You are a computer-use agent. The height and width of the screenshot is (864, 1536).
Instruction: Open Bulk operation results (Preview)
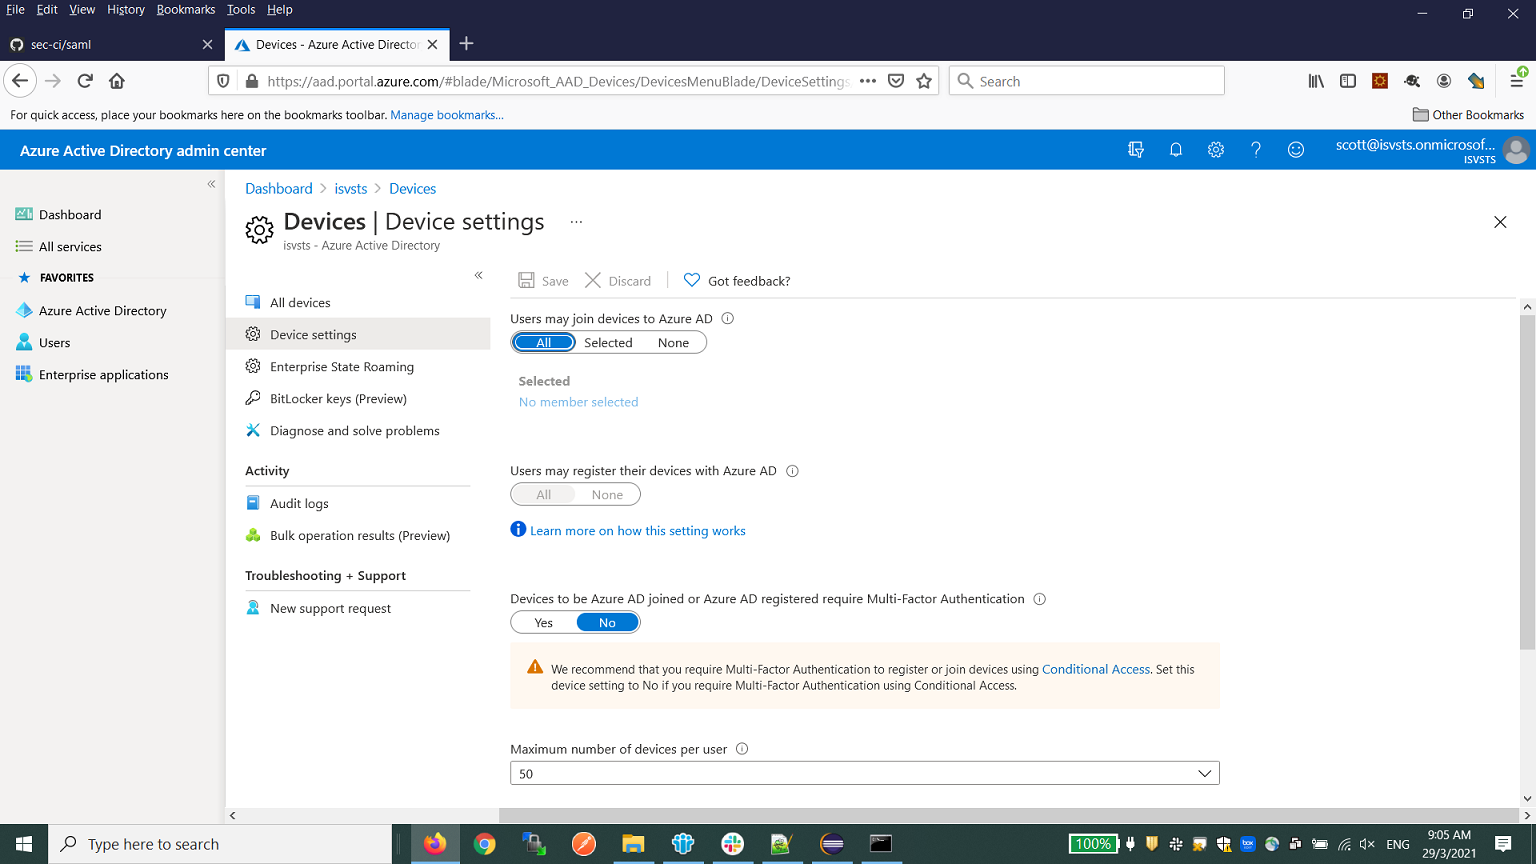click(358, 536)
